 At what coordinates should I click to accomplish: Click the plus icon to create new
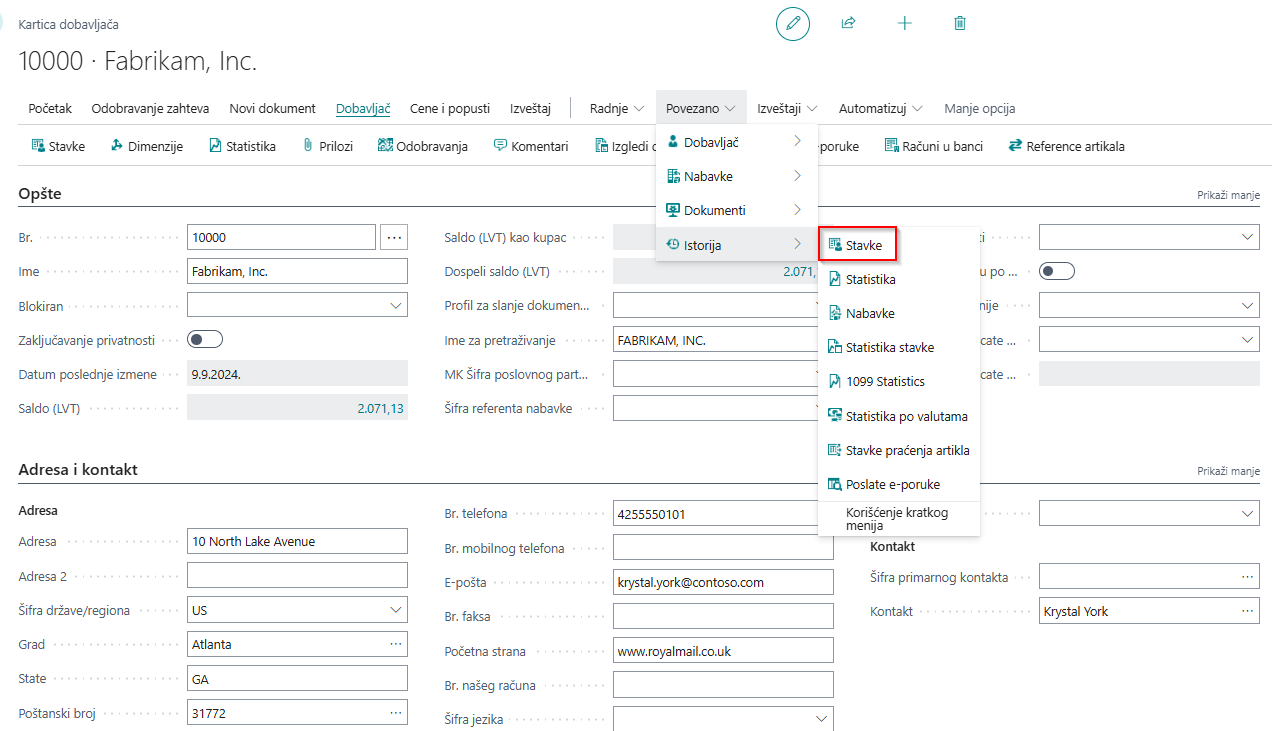[905, 23]
